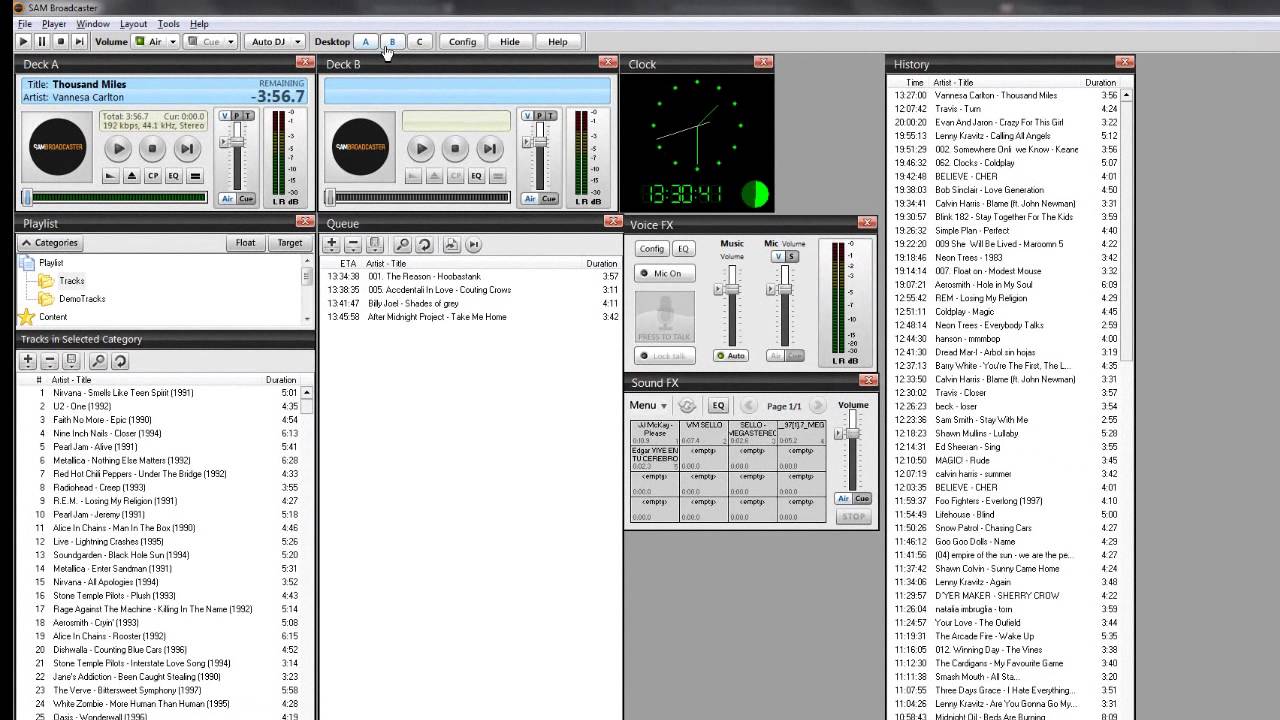Screen dimensions: 1280x720
Task: Toggle Deck A Cue output
Action: click(x=245, y=199)
